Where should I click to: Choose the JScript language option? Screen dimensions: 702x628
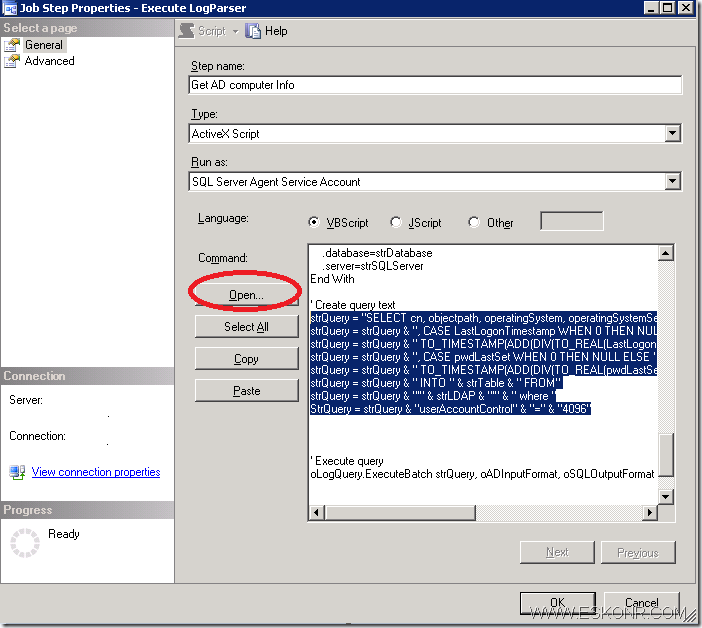[396, 223]
